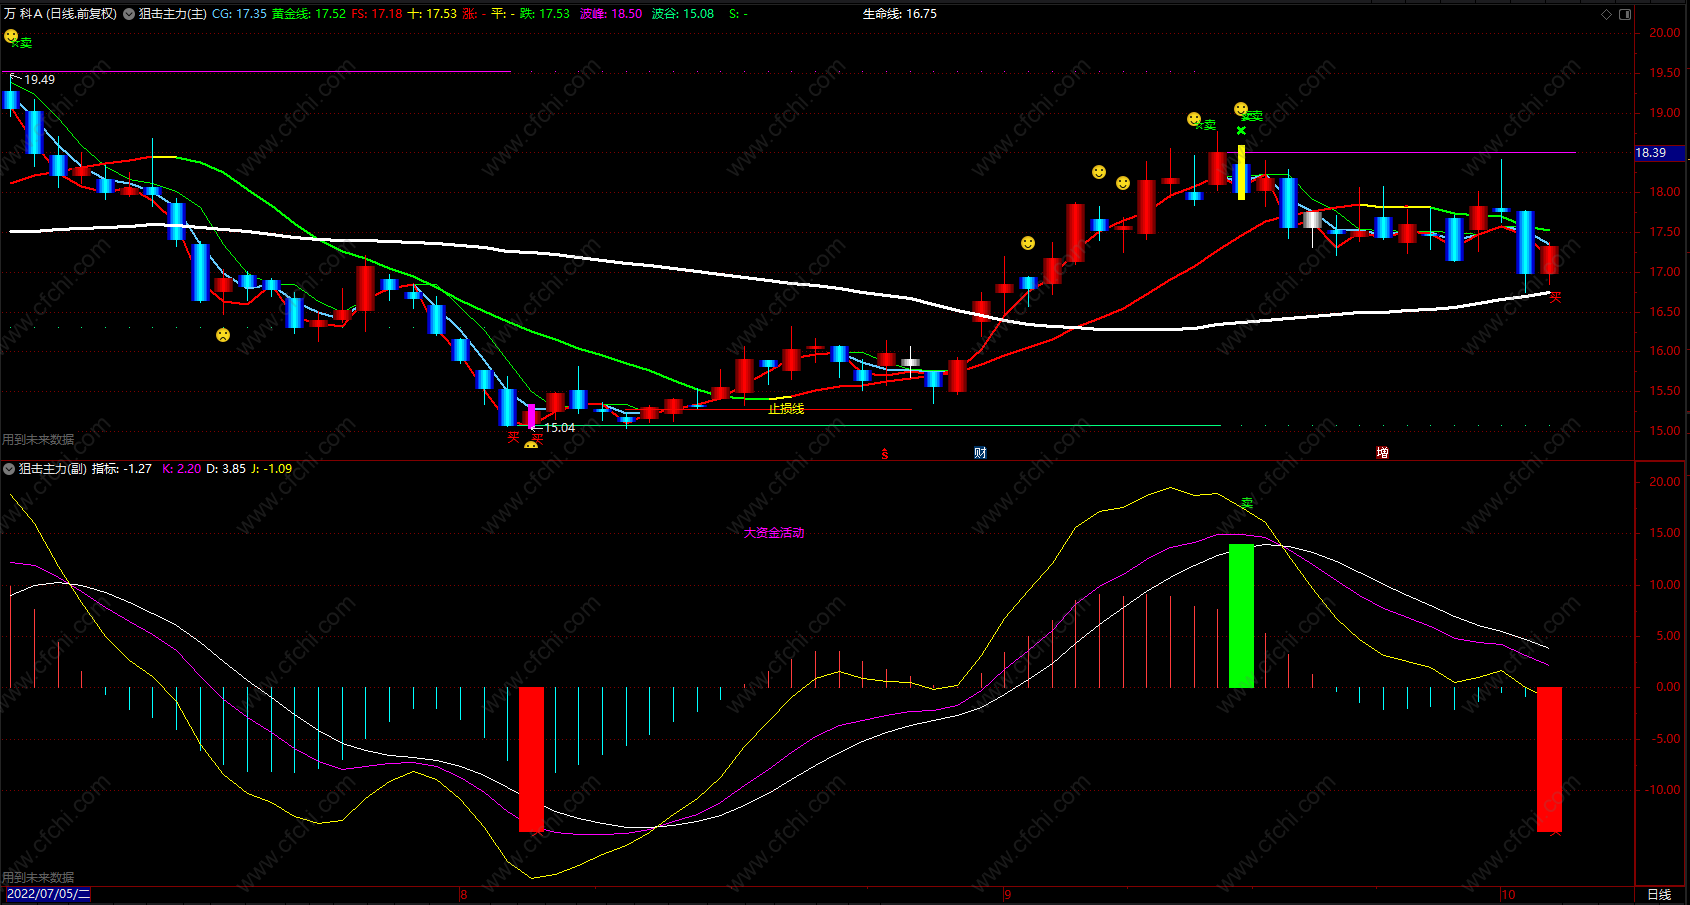1690x905 pixels.
Task: Click the month 10 marker on time axis
Action: (x=1508, y=895)
